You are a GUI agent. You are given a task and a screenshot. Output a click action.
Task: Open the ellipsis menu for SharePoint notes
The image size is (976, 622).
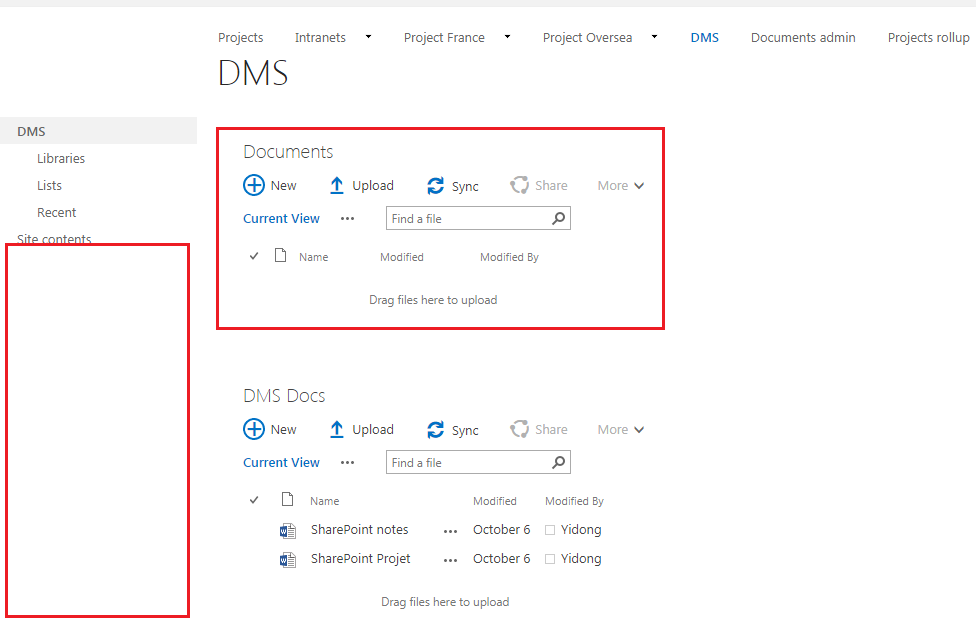click(451, 532)
